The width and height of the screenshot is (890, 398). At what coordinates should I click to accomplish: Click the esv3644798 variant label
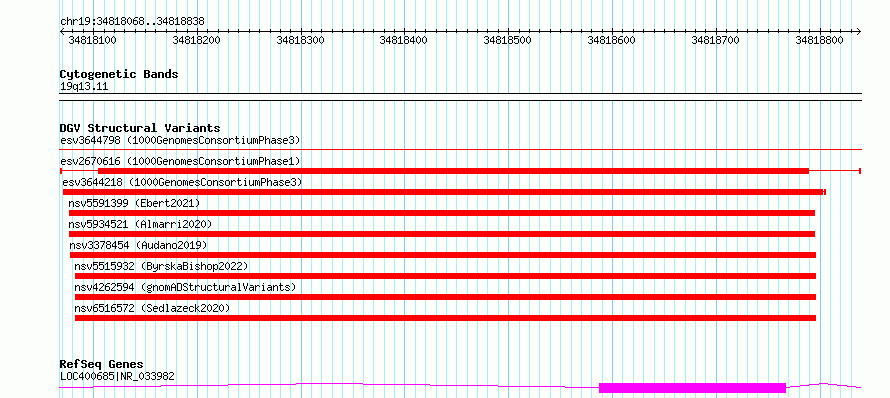(180, 140)
